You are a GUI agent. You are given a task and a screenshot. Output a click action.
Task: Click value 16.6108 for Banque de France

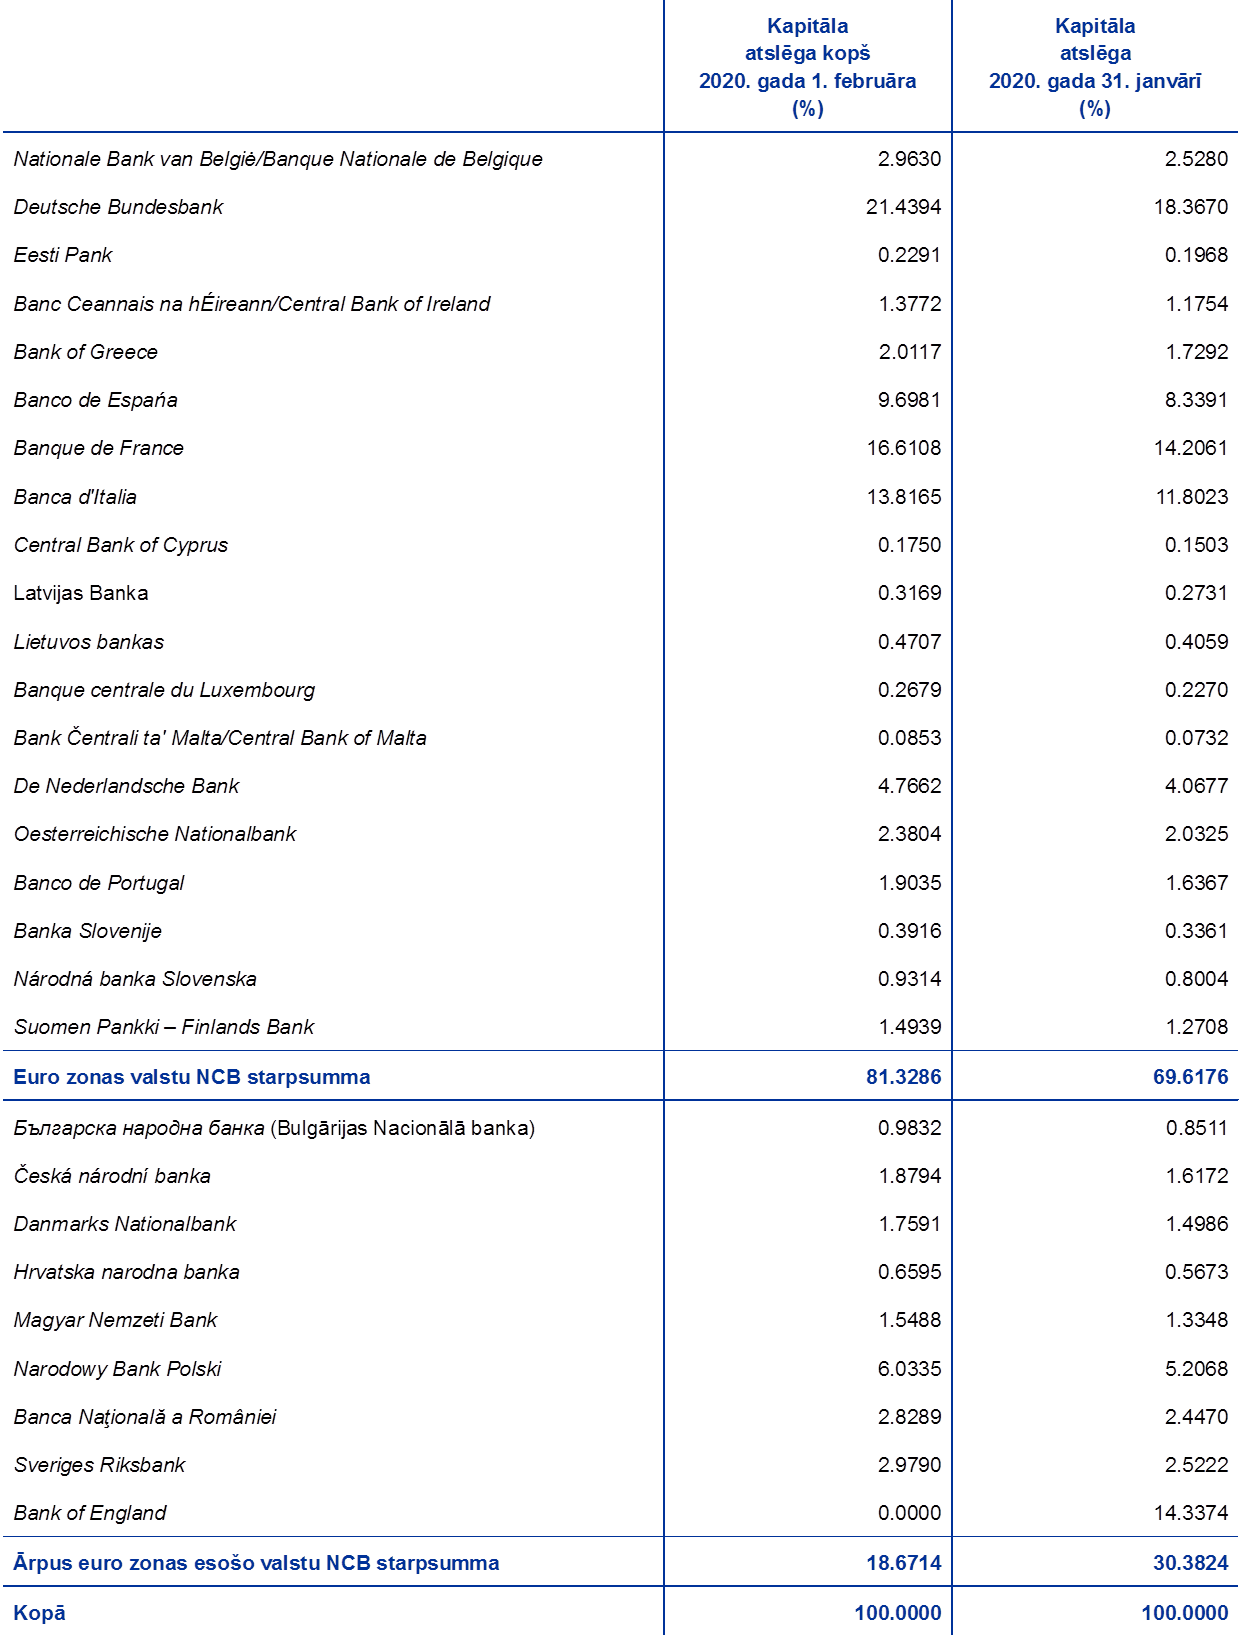(904, 448)
